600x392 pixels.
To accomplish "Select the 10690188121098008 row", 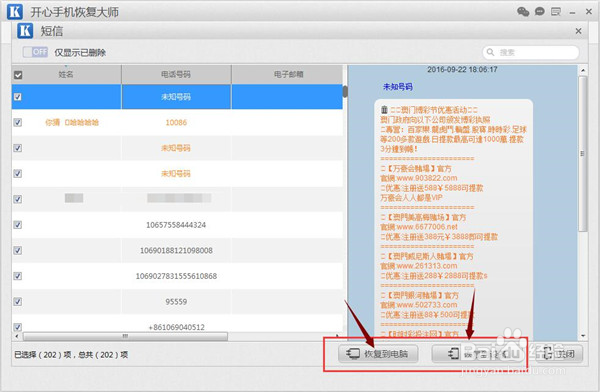I will 177,250.
